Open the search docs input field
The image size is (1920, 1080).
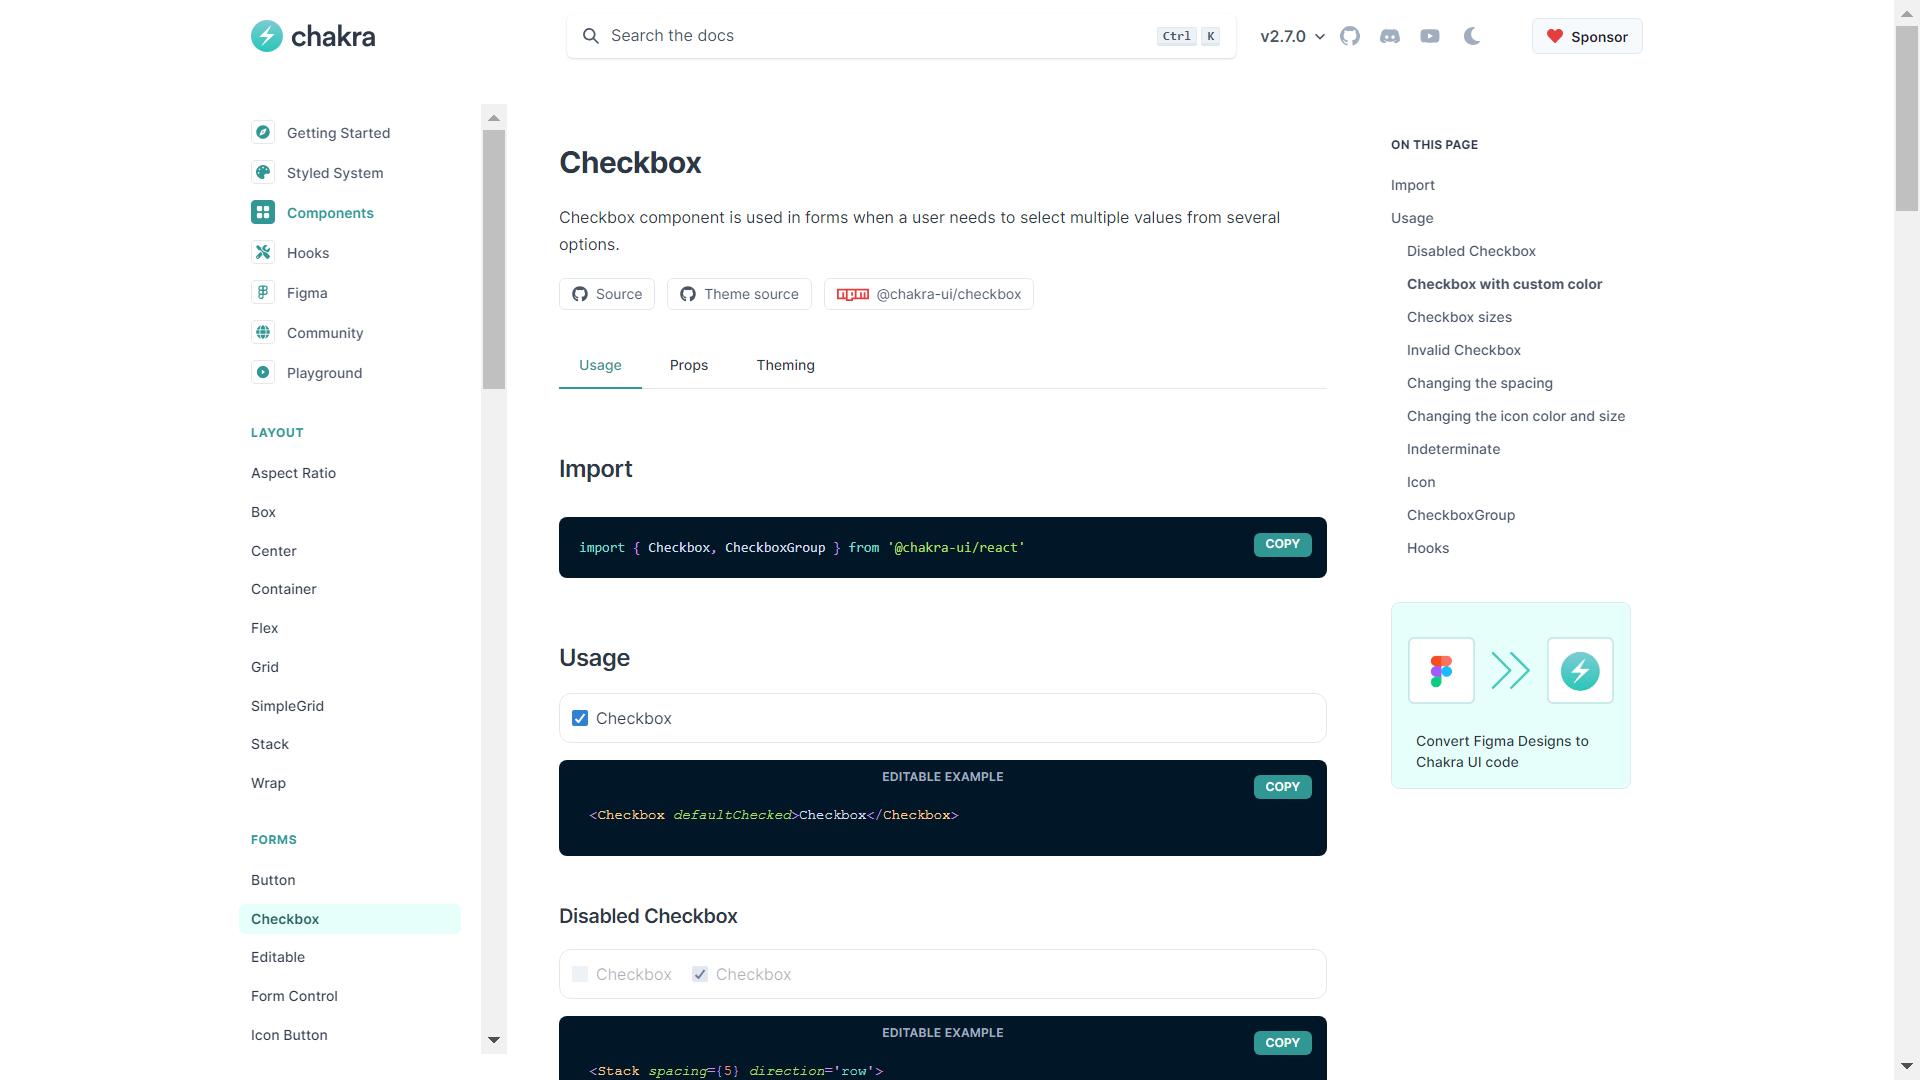point(901,36)
